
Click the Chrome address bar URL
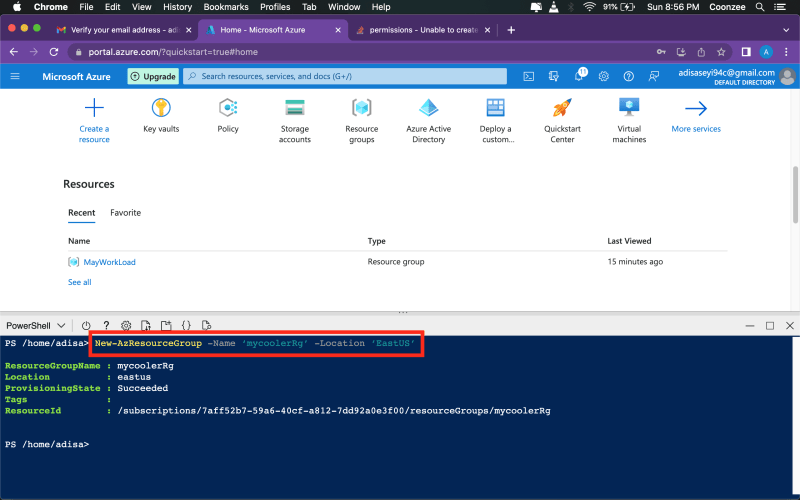tap(173, 52)
